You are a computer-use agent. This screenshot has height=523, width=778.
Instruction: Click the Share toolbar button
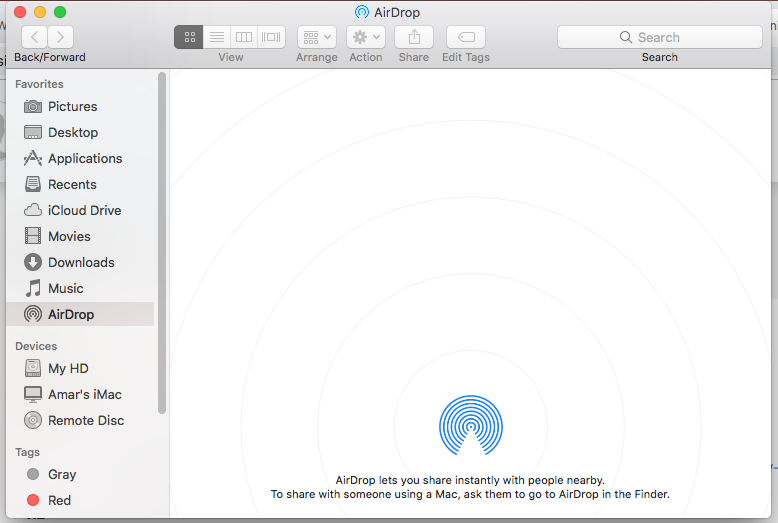[414, 37]
